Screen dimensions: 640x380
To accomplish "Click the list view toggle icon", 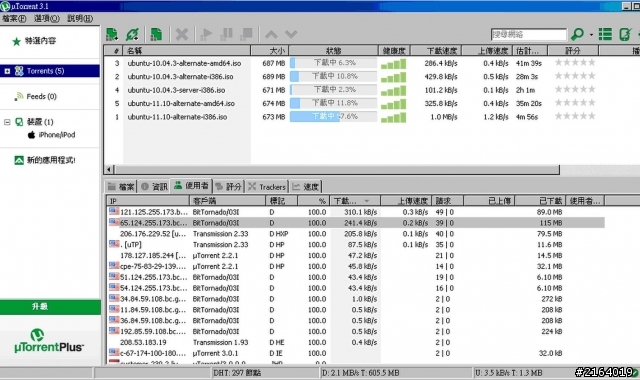I will [605, 34].
